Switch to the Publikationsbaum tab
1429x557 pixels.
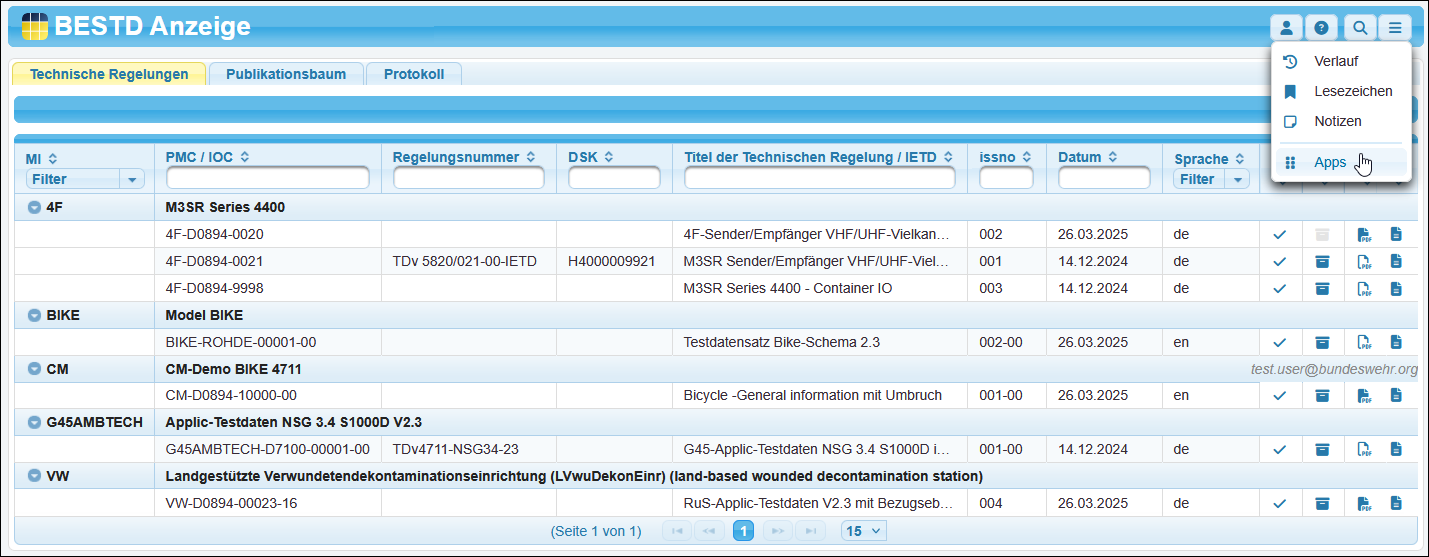click(x=285, y=74)
